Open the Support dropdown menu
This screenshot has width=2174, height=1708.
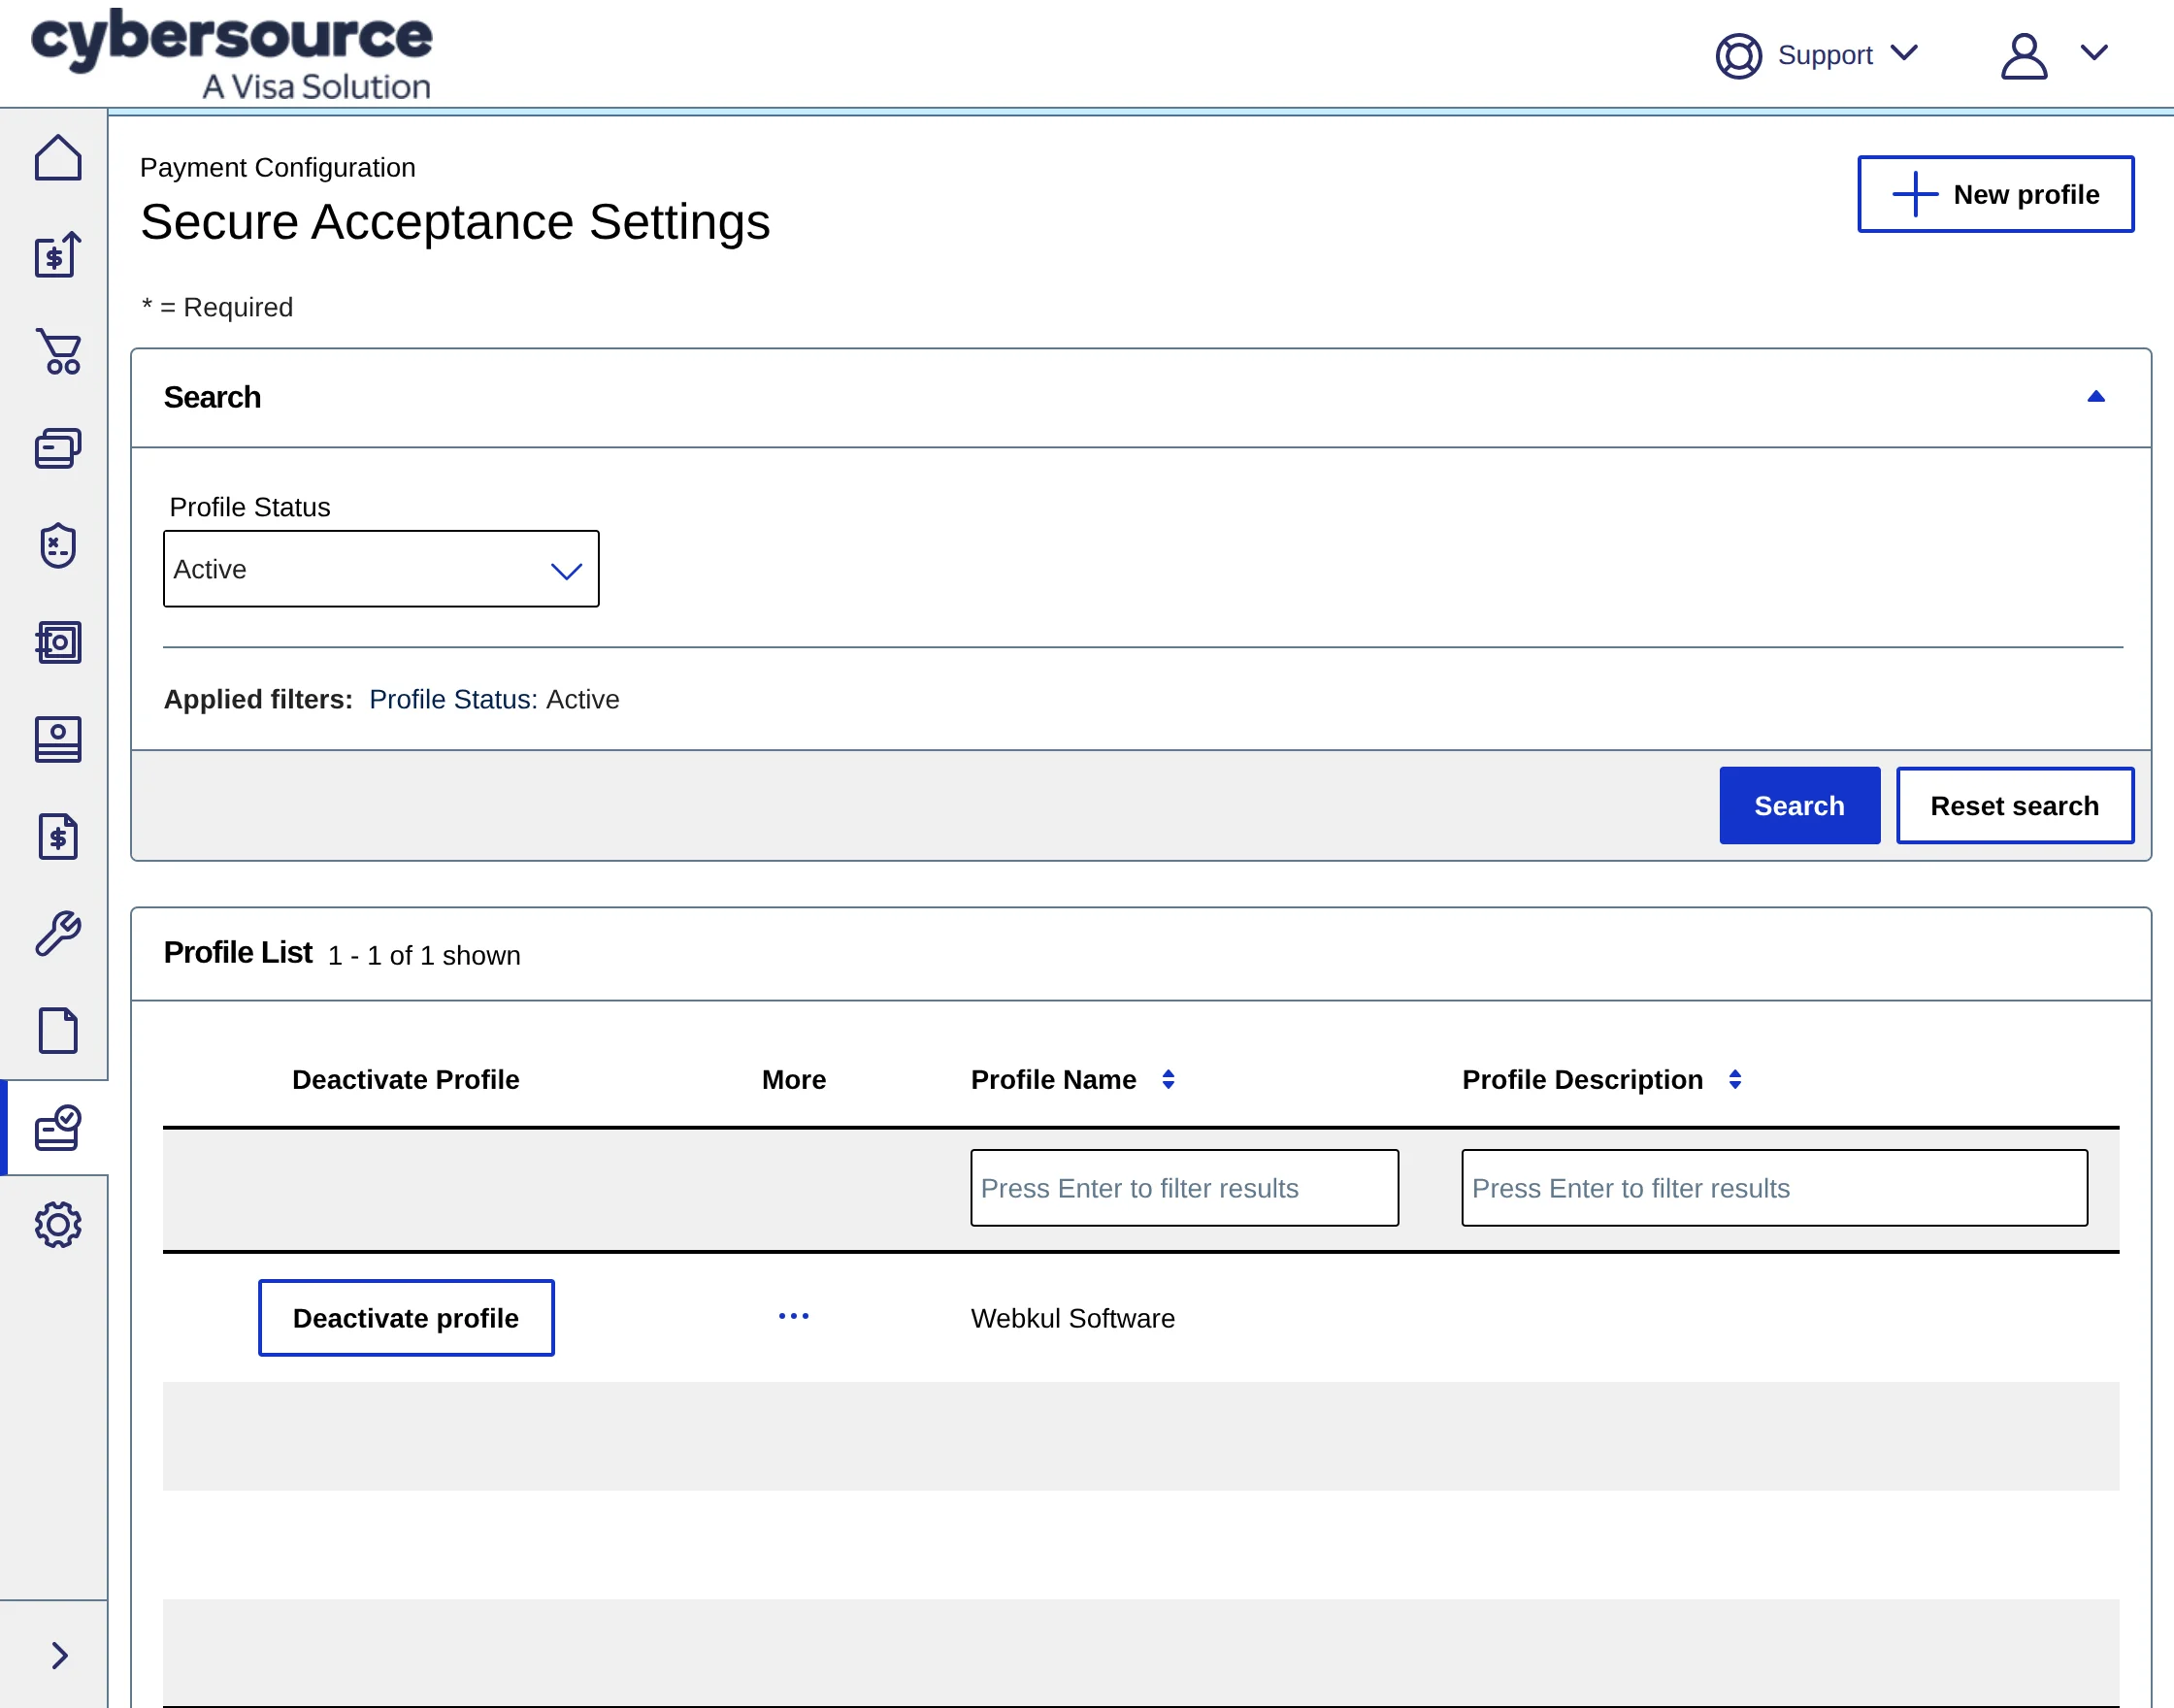tap(1818, 55)
